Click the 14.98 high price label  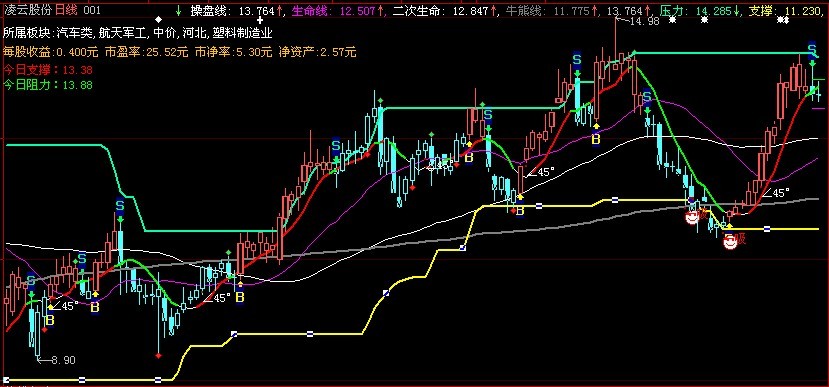pos(644,22)
